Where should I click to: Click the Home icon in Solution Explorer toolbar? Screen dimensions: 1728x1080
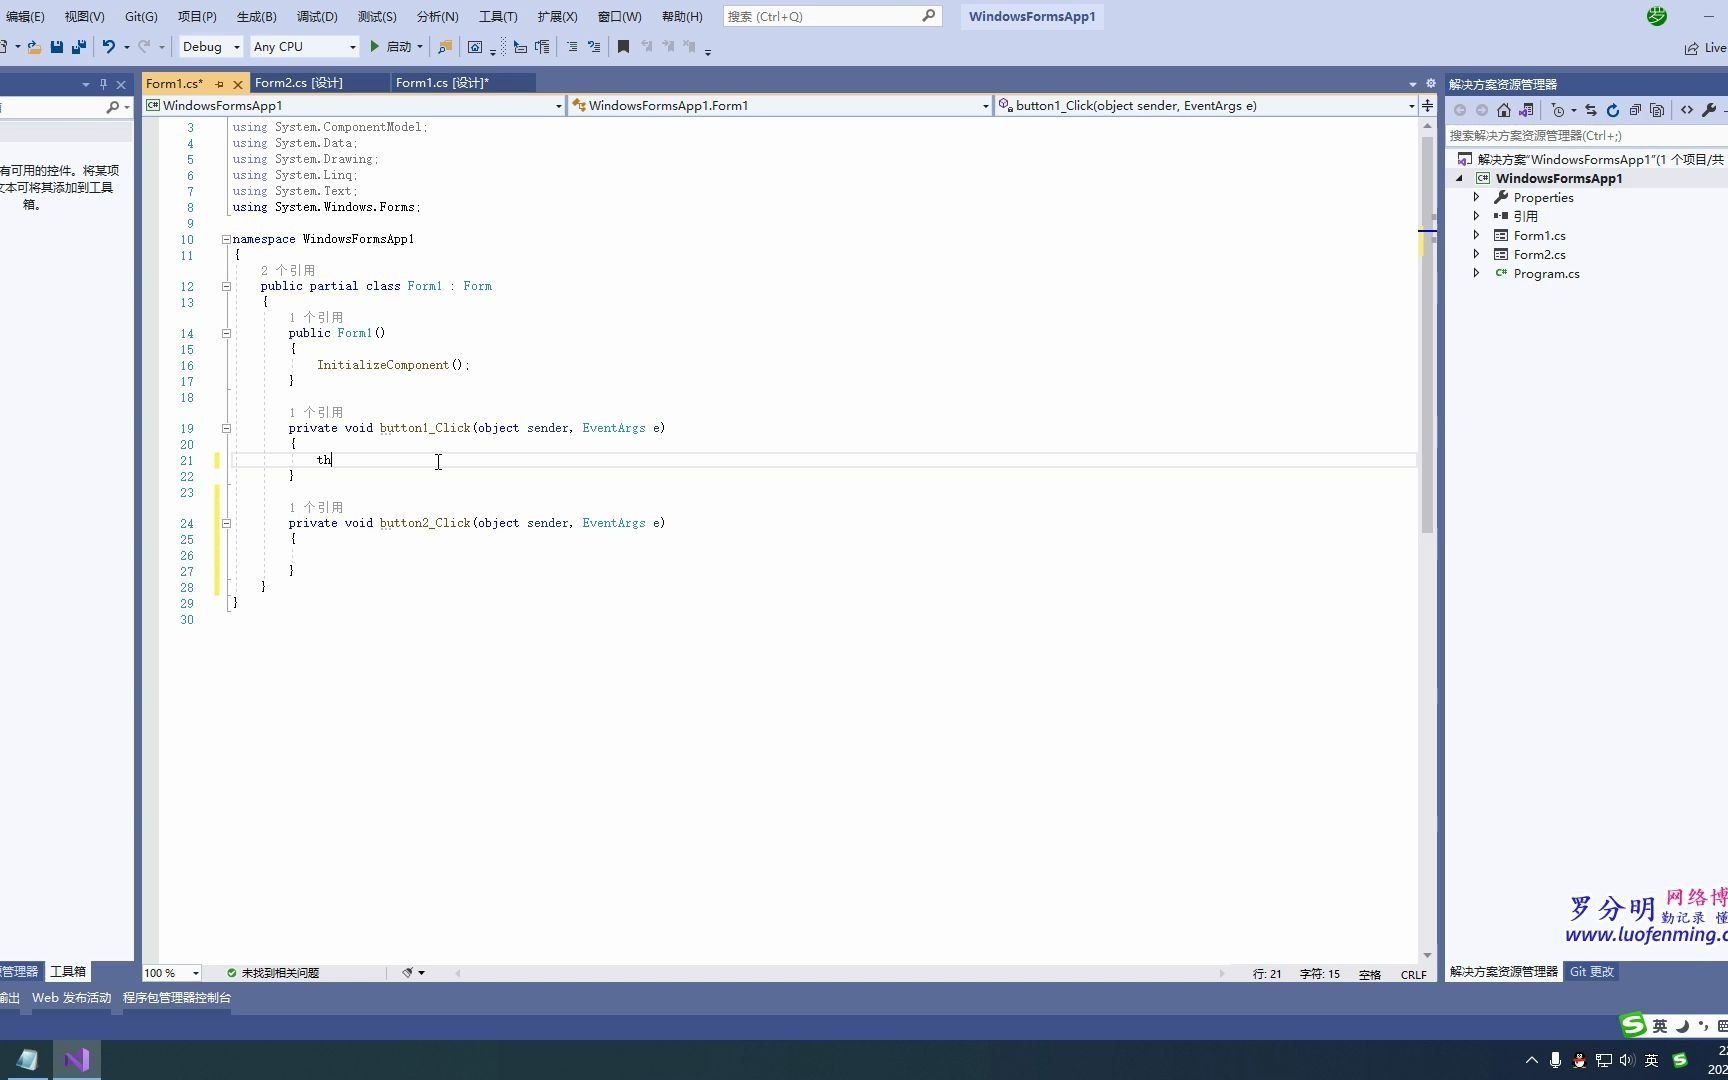click(1504, 110)
